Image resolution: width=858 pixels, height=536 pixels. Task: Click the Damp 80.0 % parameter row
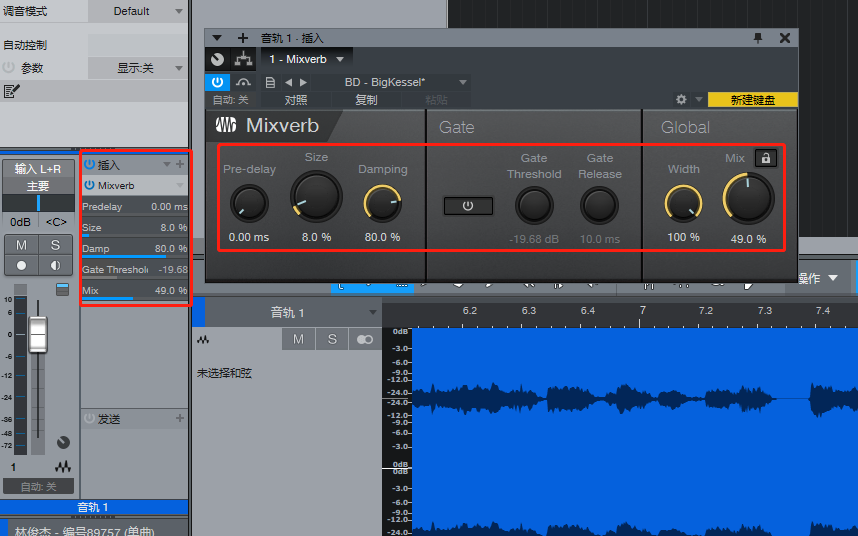tap(135, 249)
